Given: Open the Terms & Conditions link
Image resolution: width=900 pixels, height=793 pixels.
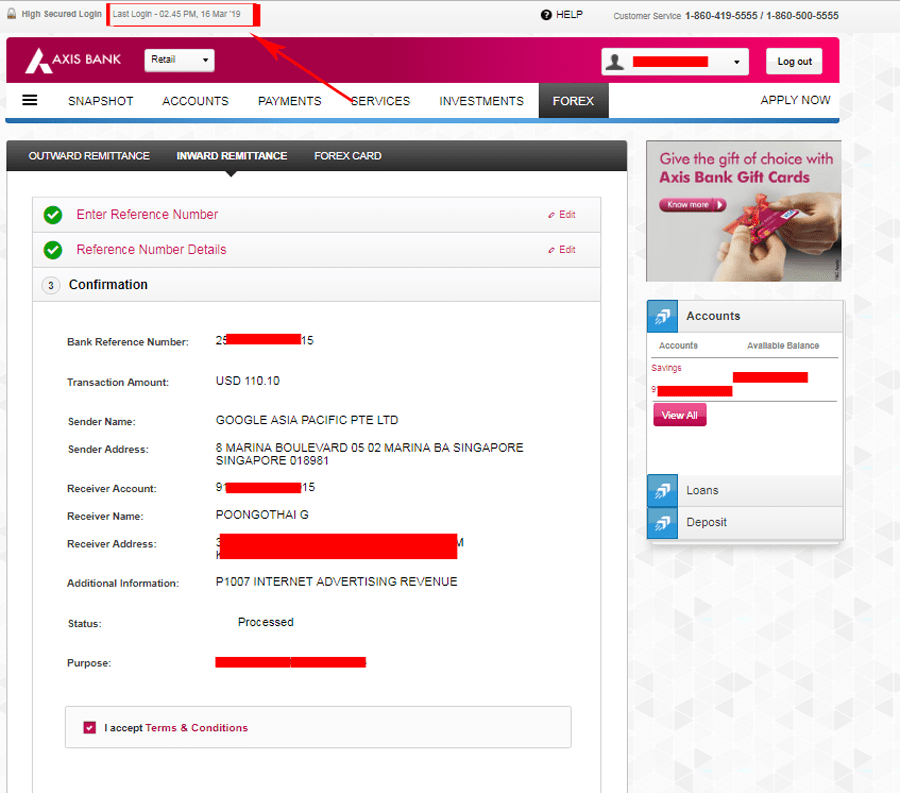Looking at the screenshot, I should coord(196,728).
